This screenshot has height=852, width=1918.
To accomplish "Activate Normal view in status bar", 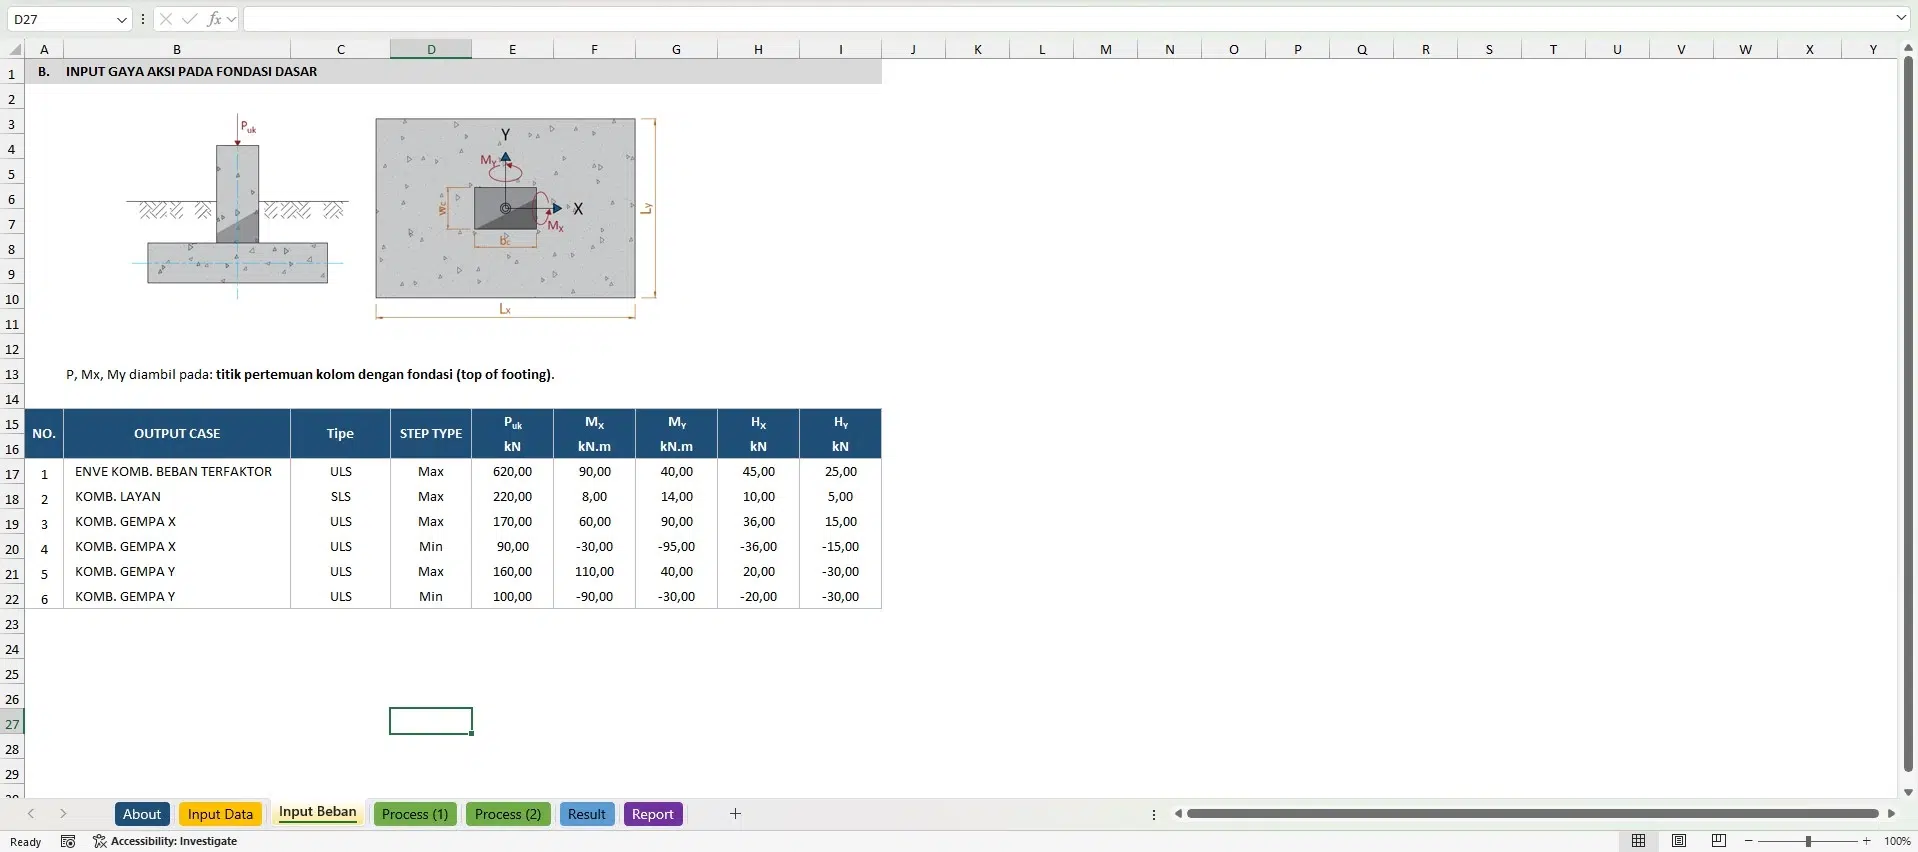I will [x=1638, y=841].
